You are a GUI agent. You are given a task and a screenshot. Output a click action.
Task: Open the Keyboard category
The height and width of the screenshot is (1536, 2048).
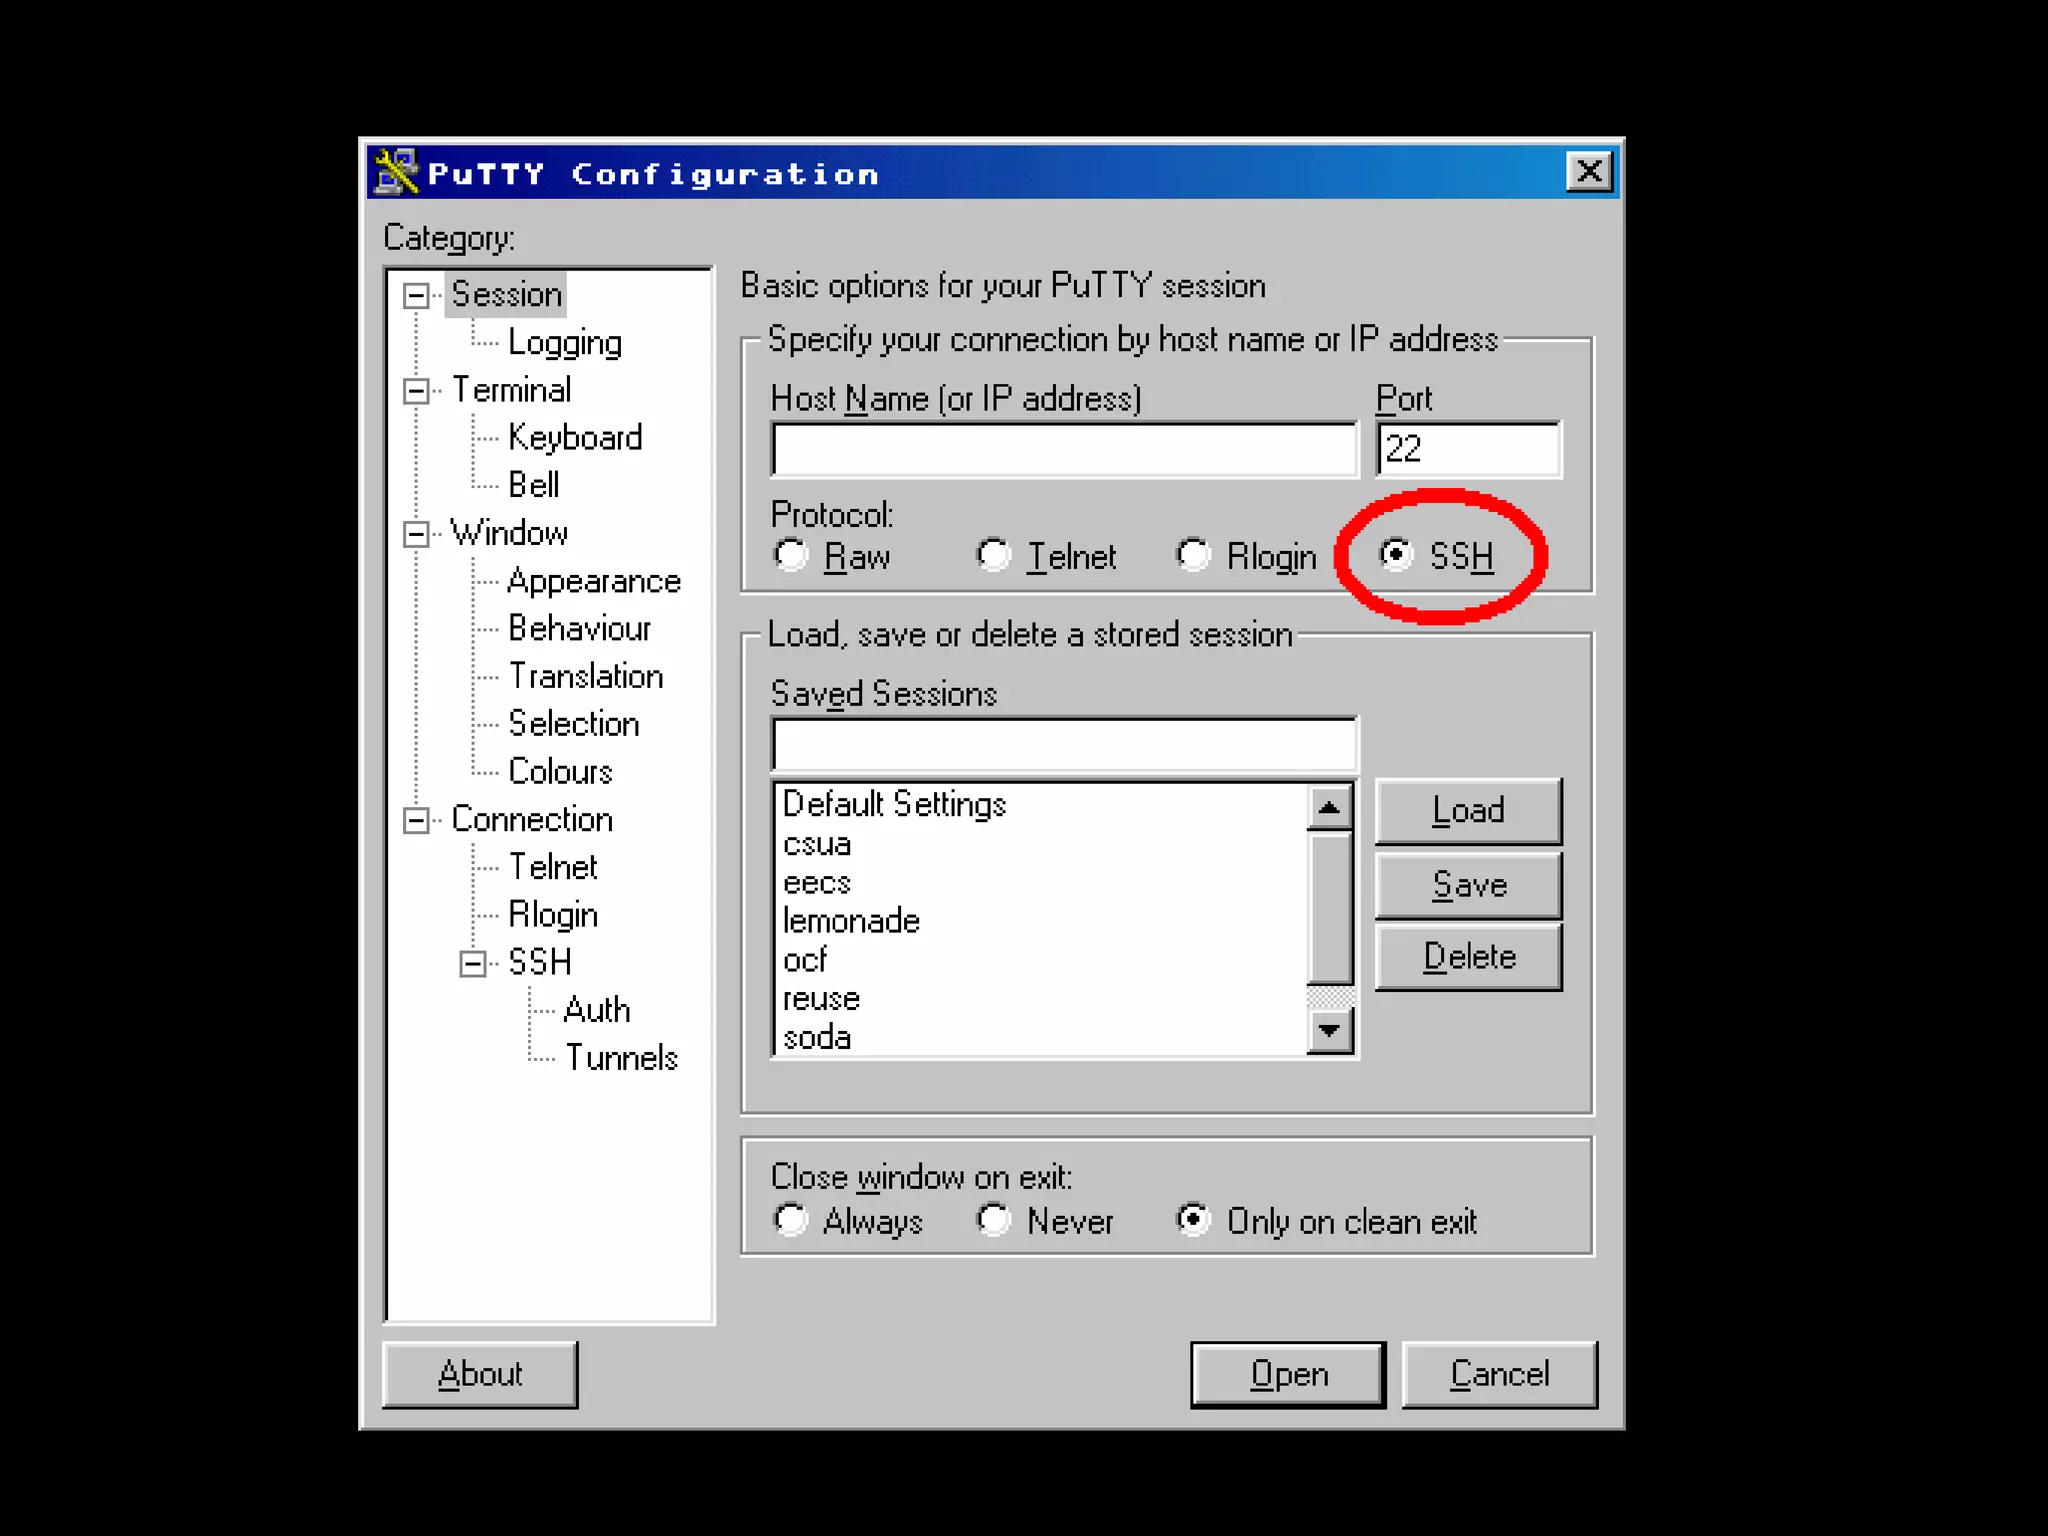click(574, 437)
